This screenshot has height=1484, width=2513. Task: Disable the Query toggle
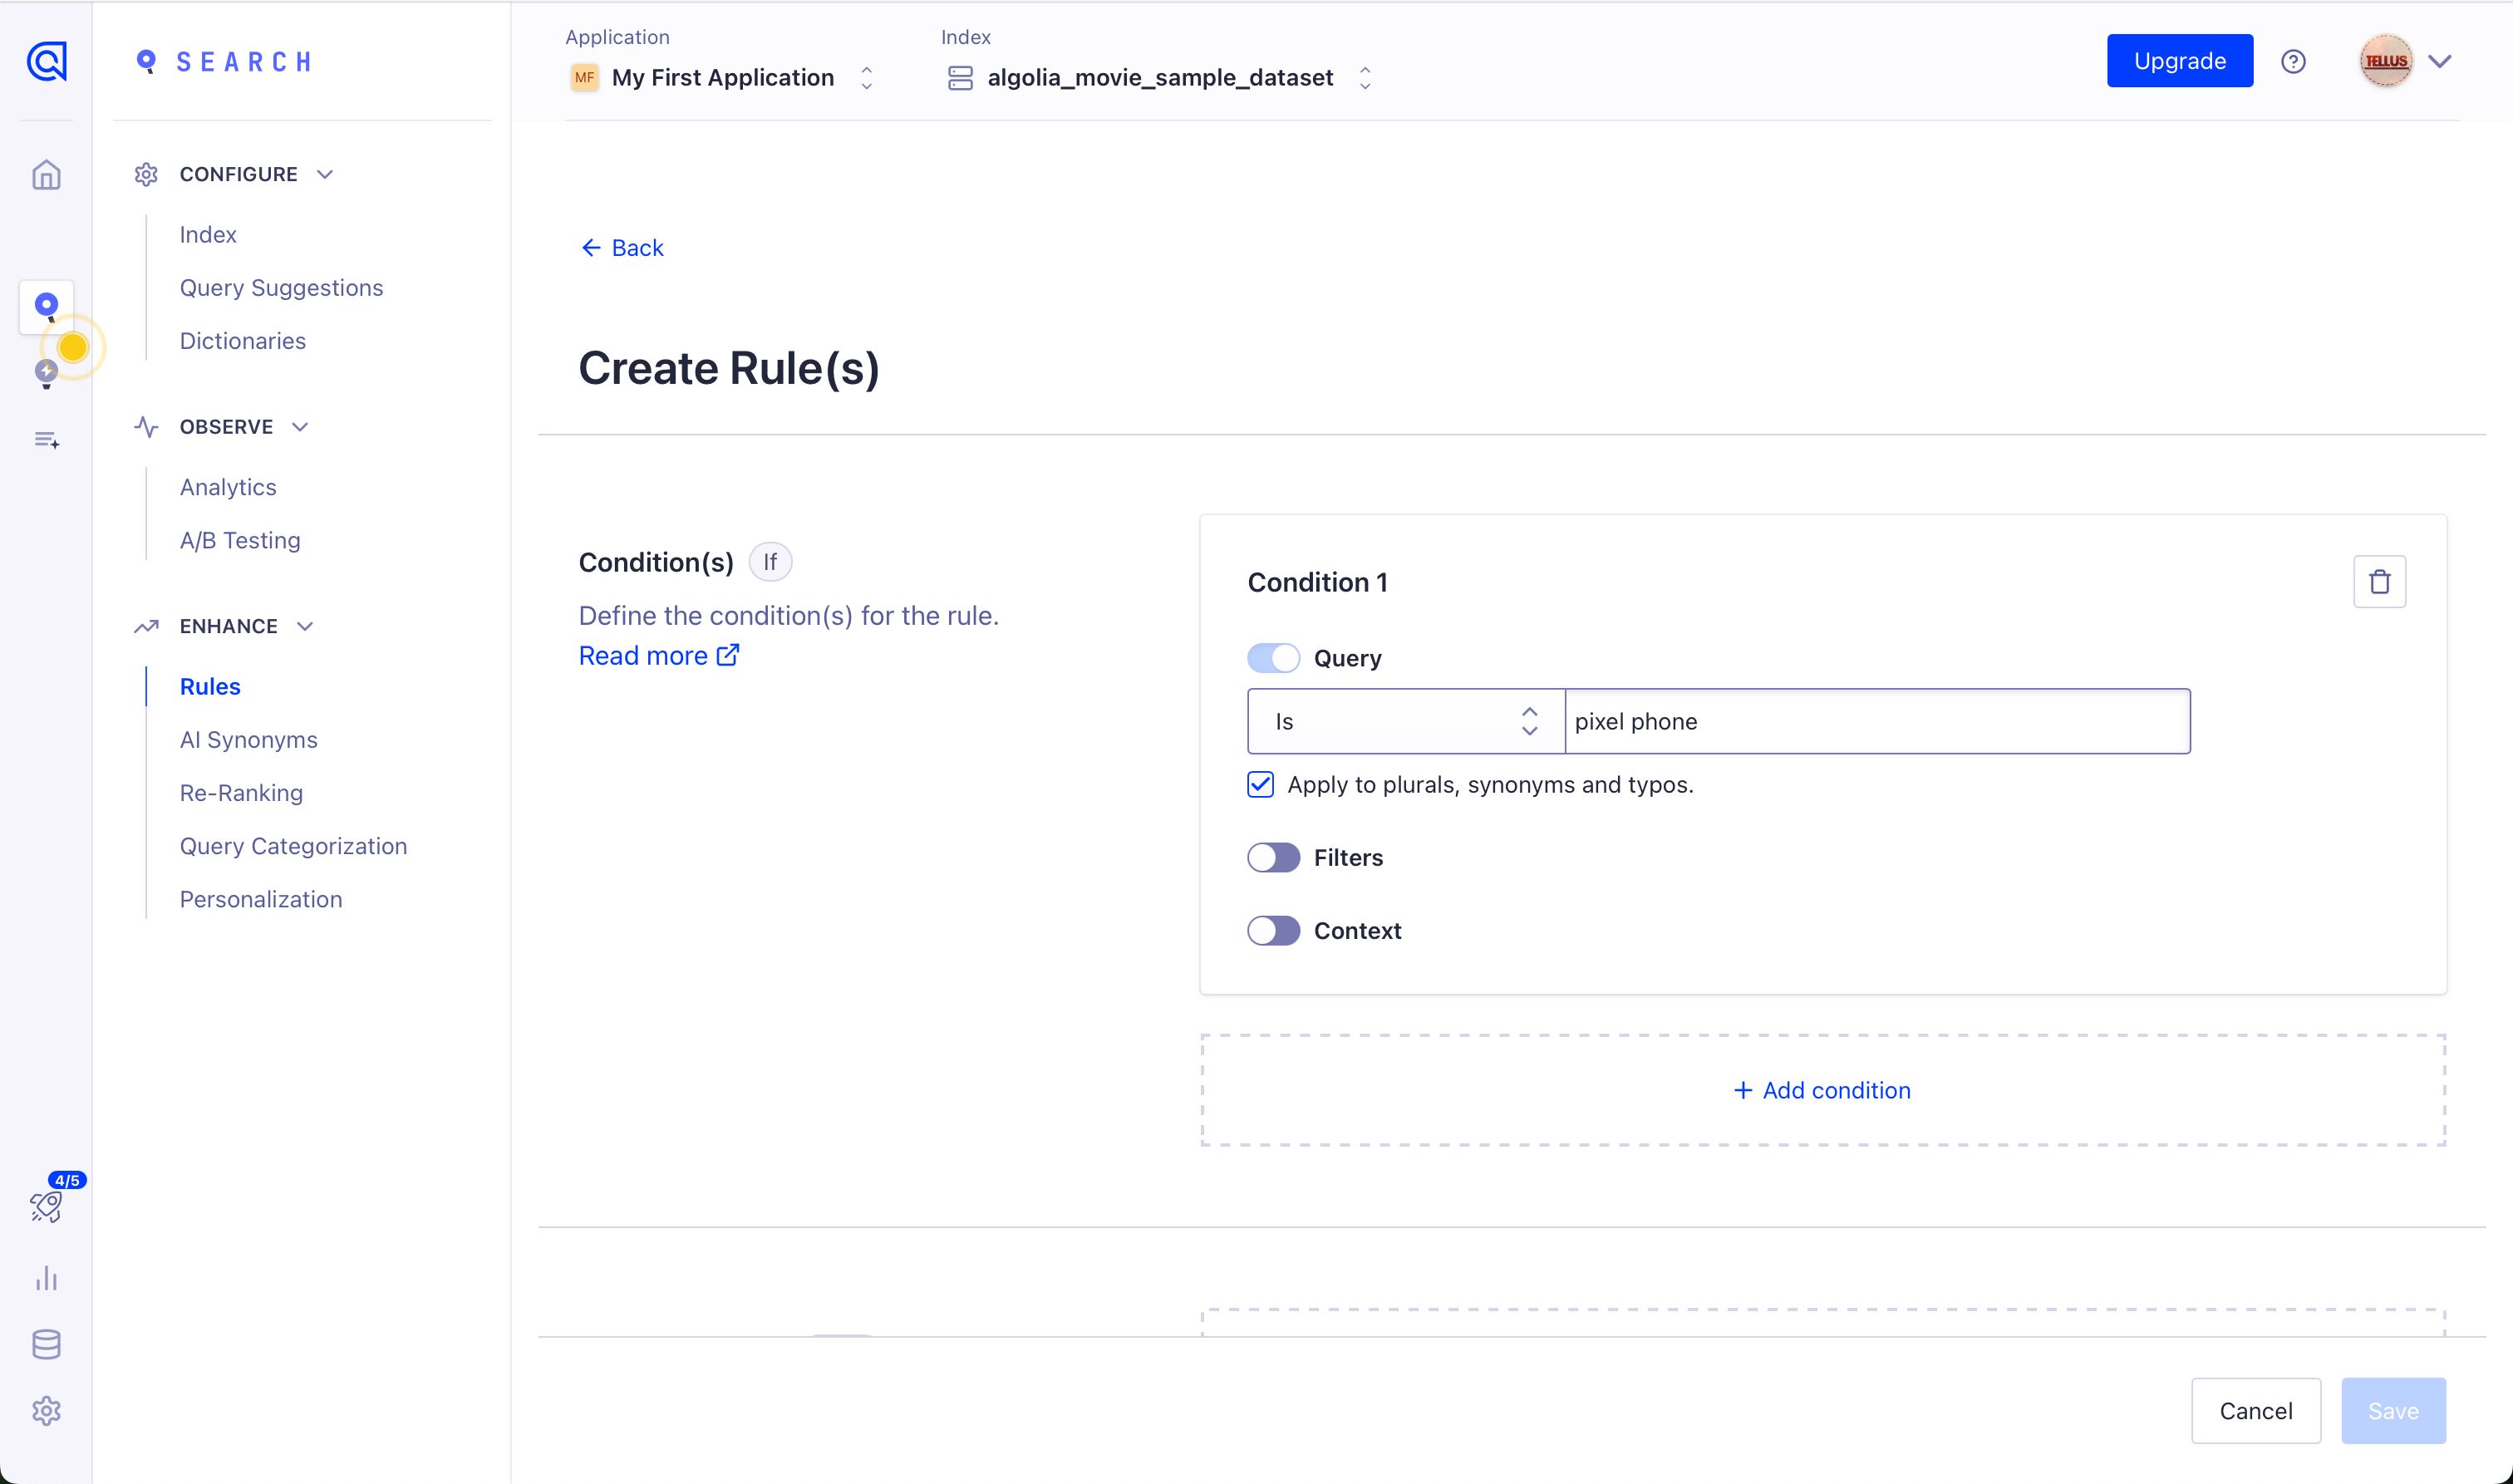[x=1273, y=658]
